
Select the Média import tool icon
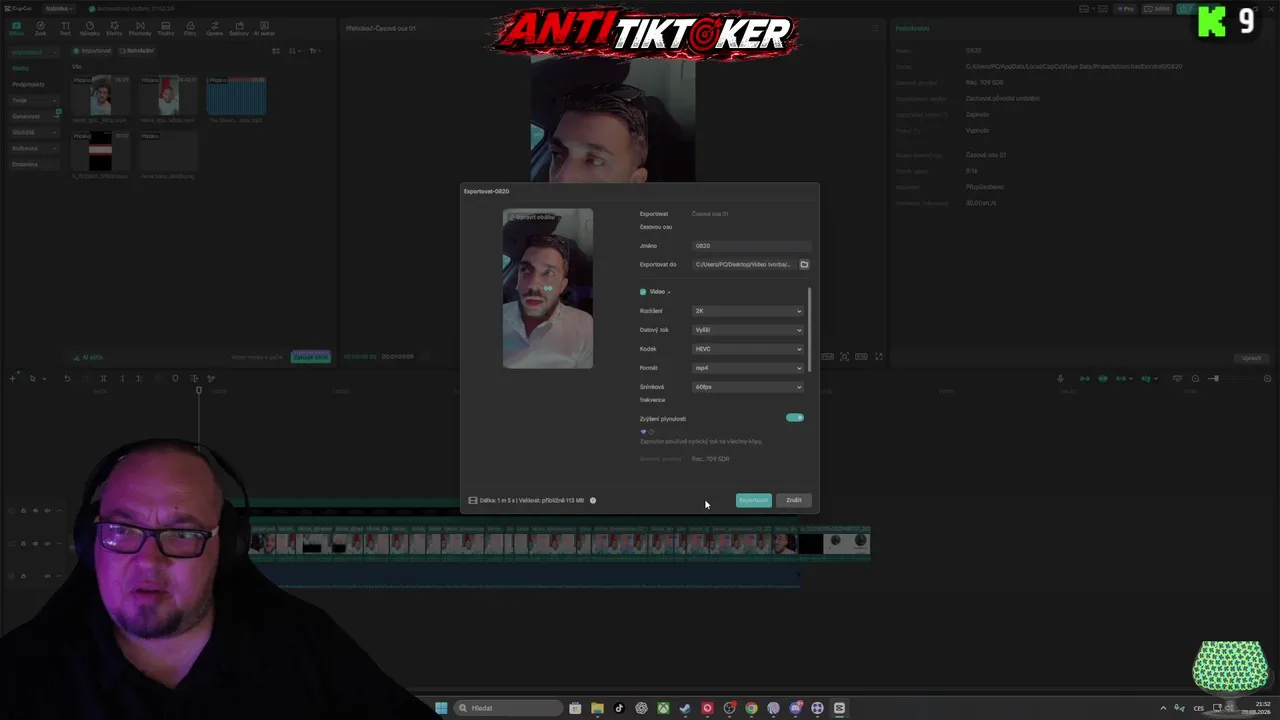click(x=16, y=28)
